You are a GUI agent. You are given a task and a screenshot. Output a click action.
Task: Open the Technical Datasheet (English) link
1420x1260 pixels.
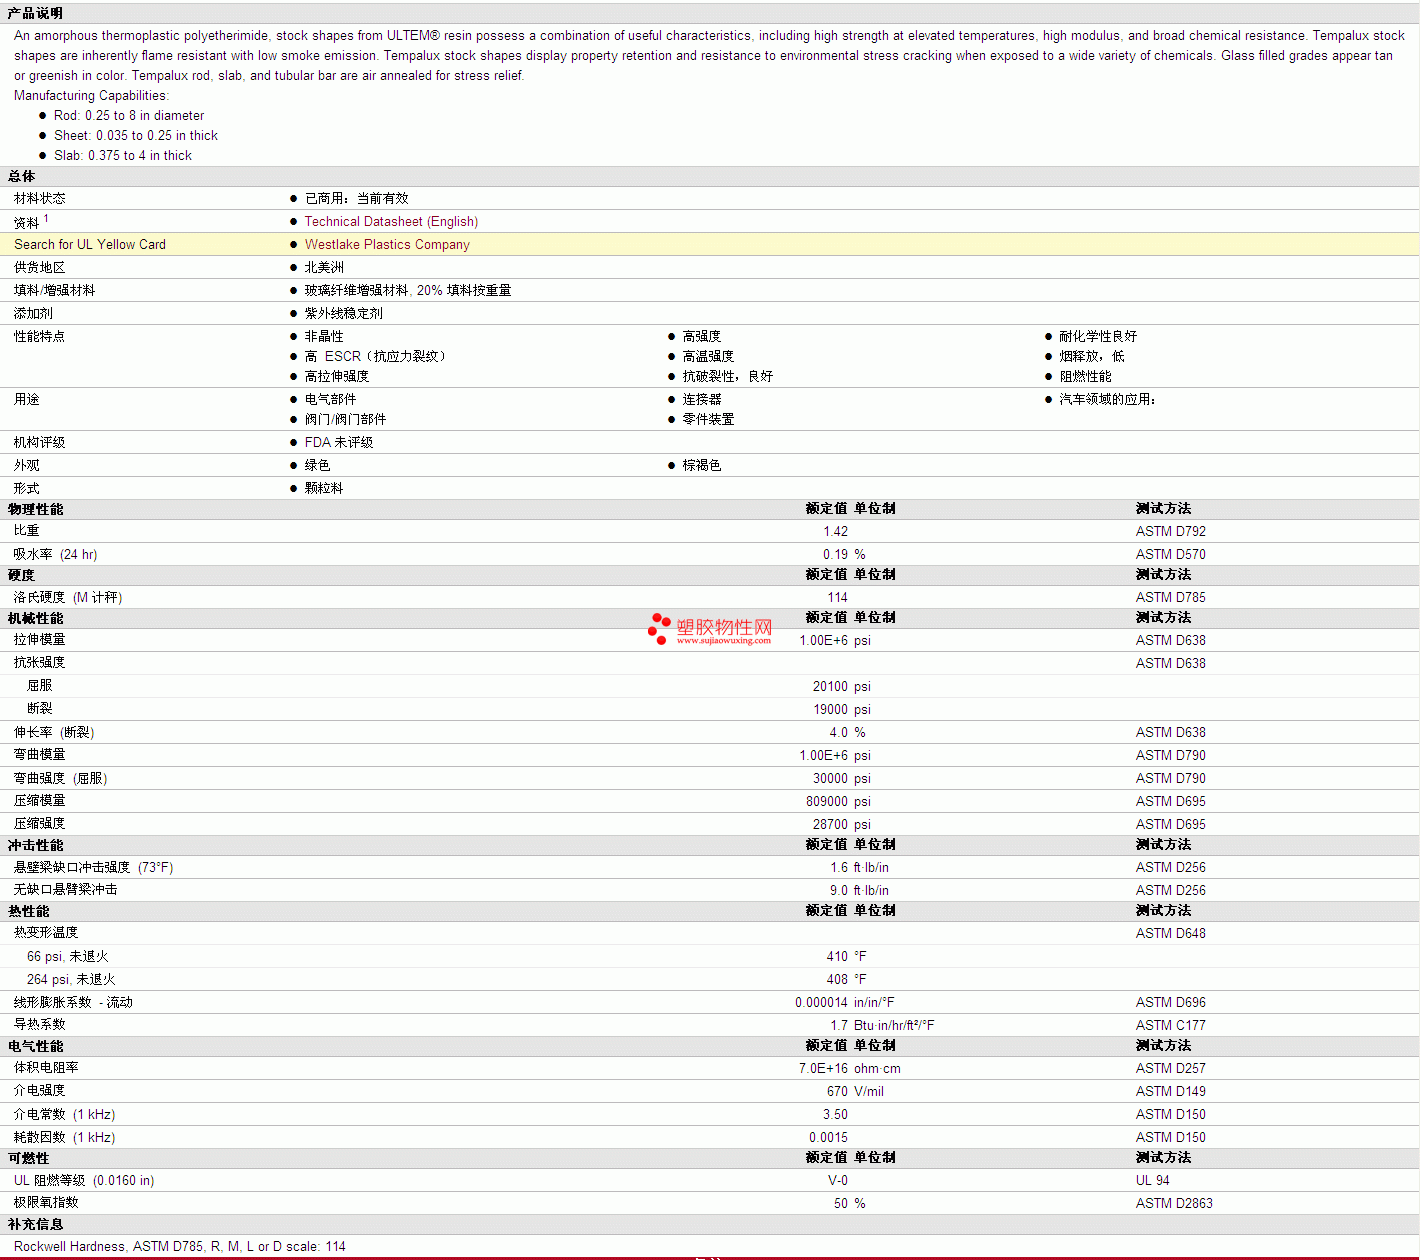click(x=391, y=222)
